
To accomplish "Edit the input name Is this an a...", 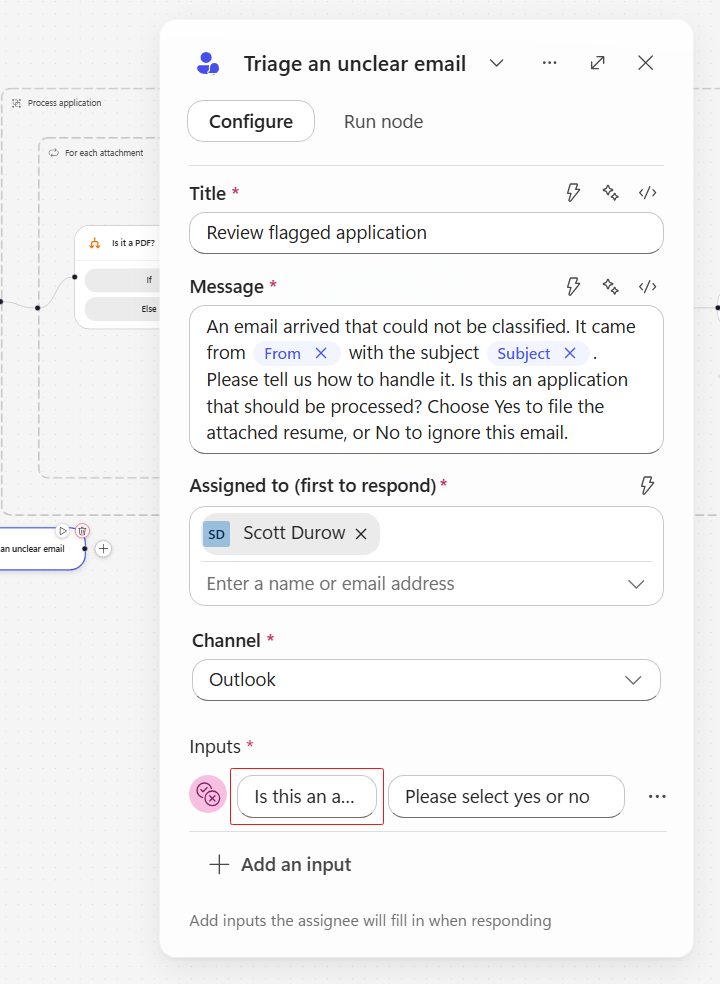I will pos(307,796).
